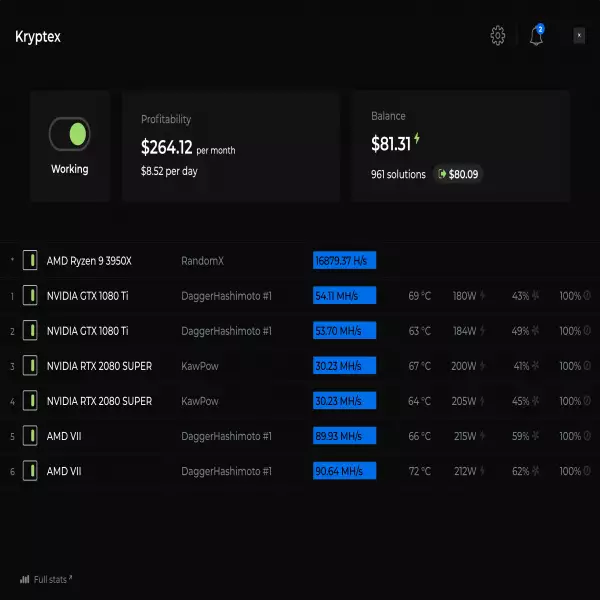Screen dimensions: 600x600
Task: Click the lightning bolt beside the $81.31 balance
Action: pyautogui.click(x=417, y=140)
